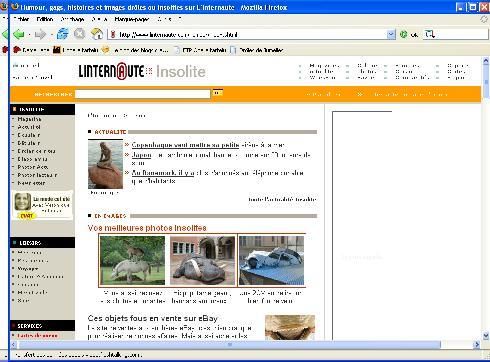Focus the page search field in orange bar
The width and height of the screenshot is (490, 362).
pyautogui.click(x=143, y=94)
